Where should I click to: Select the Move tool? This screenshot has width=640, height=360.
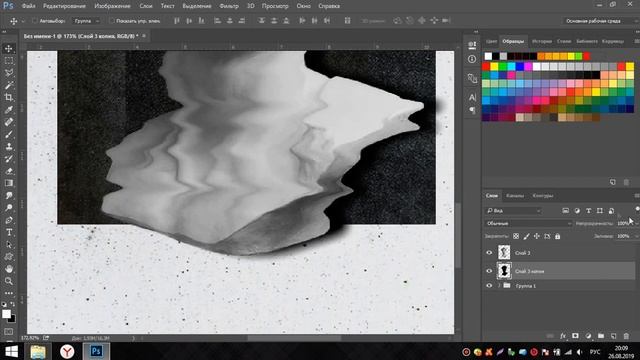click(x=9, y=49)
